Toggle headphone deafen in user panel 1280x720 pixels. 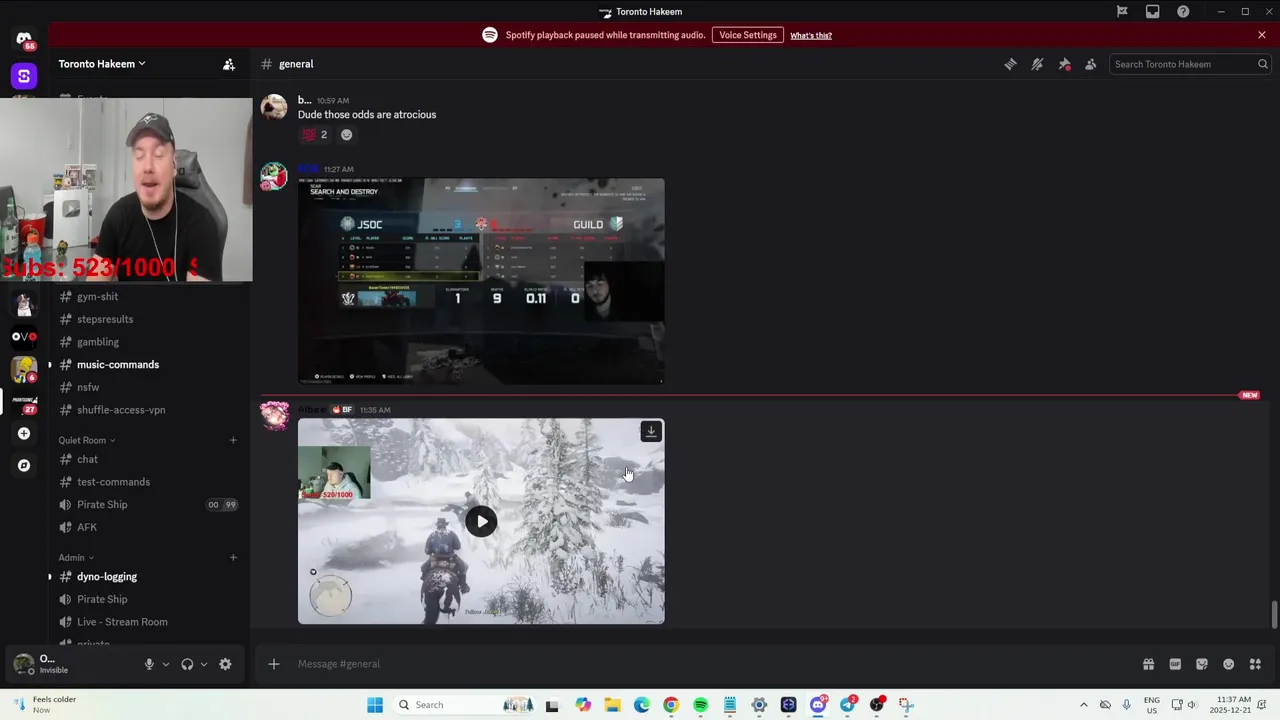tap(187, 664)
